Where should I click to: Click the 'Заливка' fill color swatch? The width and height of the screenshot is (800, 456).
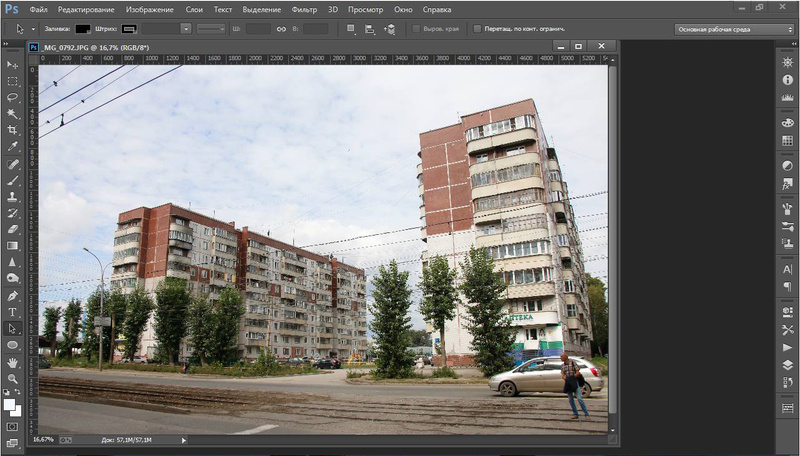pos(83,29)
